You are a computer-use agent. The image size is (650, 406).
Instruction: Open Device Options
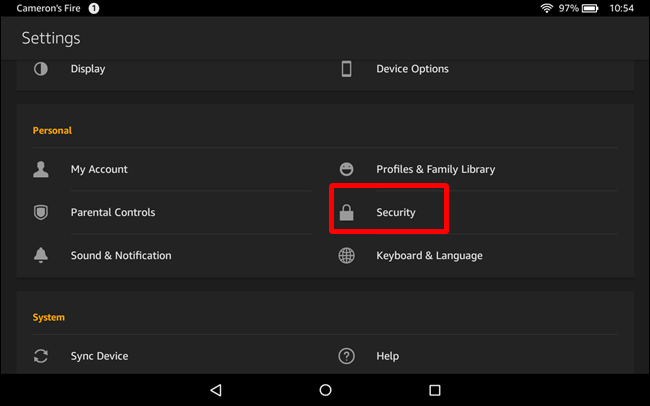coord(412,69)
